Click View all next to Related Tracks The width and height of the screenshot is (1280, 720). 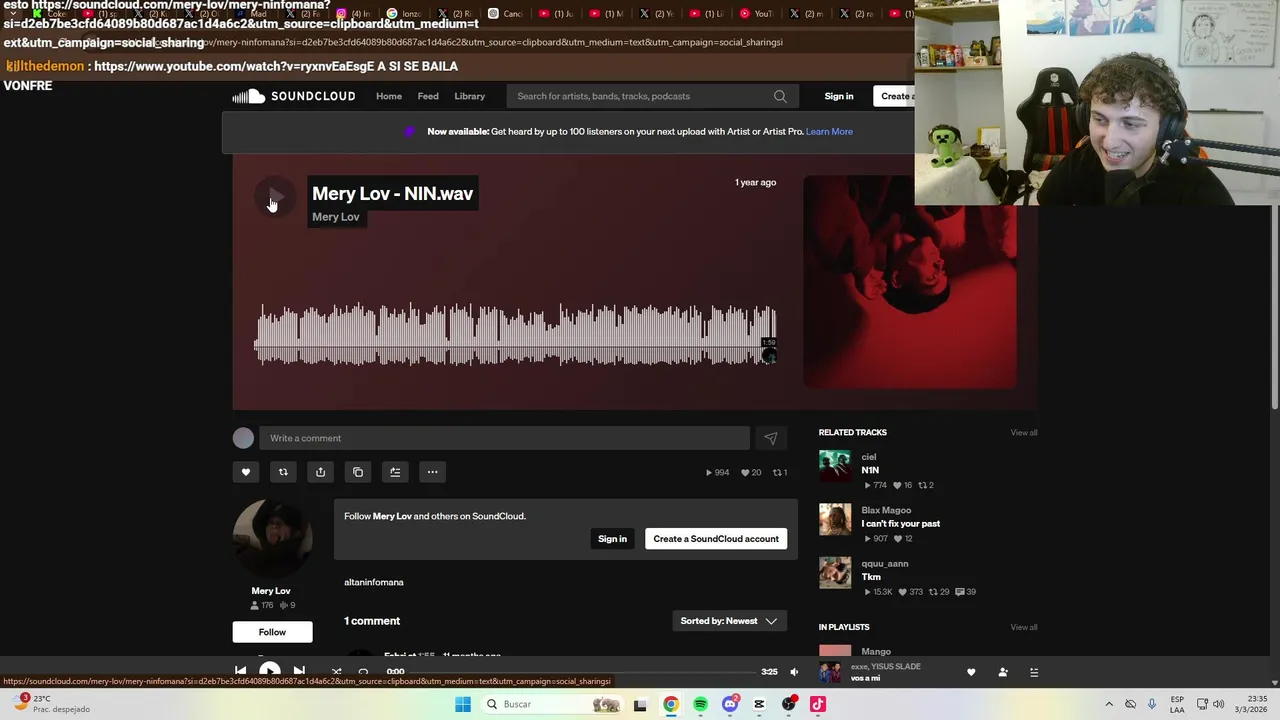pyautogui.click(x=1024, y=432)
